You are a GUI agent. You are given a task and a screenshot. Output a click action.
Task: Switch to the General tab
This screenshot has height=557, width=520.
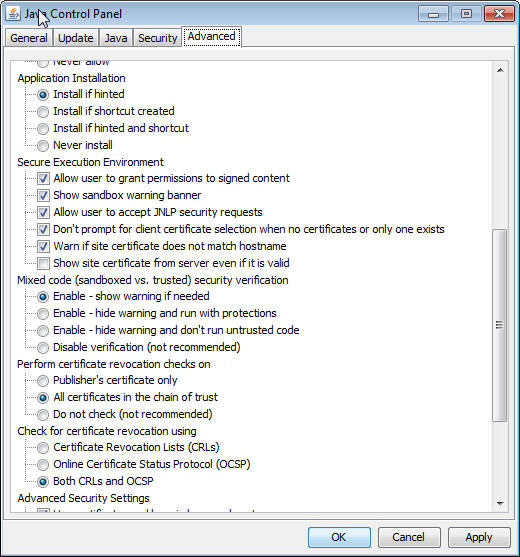pyautogui.click(x=29, y=38)
